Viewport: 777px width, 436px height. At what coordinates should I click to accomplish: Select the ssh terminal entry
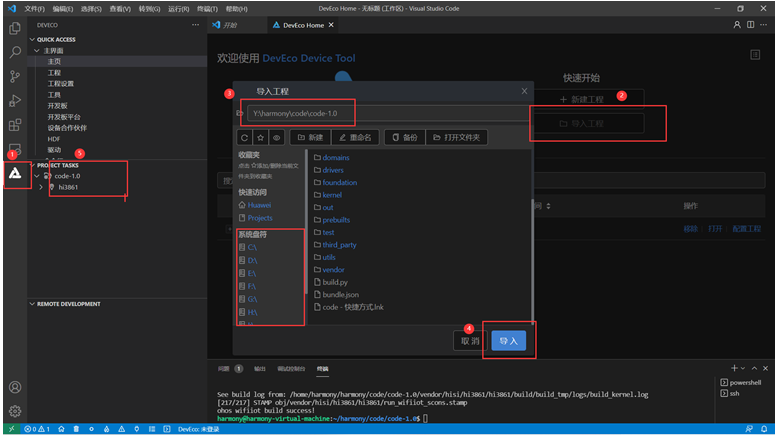[730, 393]
